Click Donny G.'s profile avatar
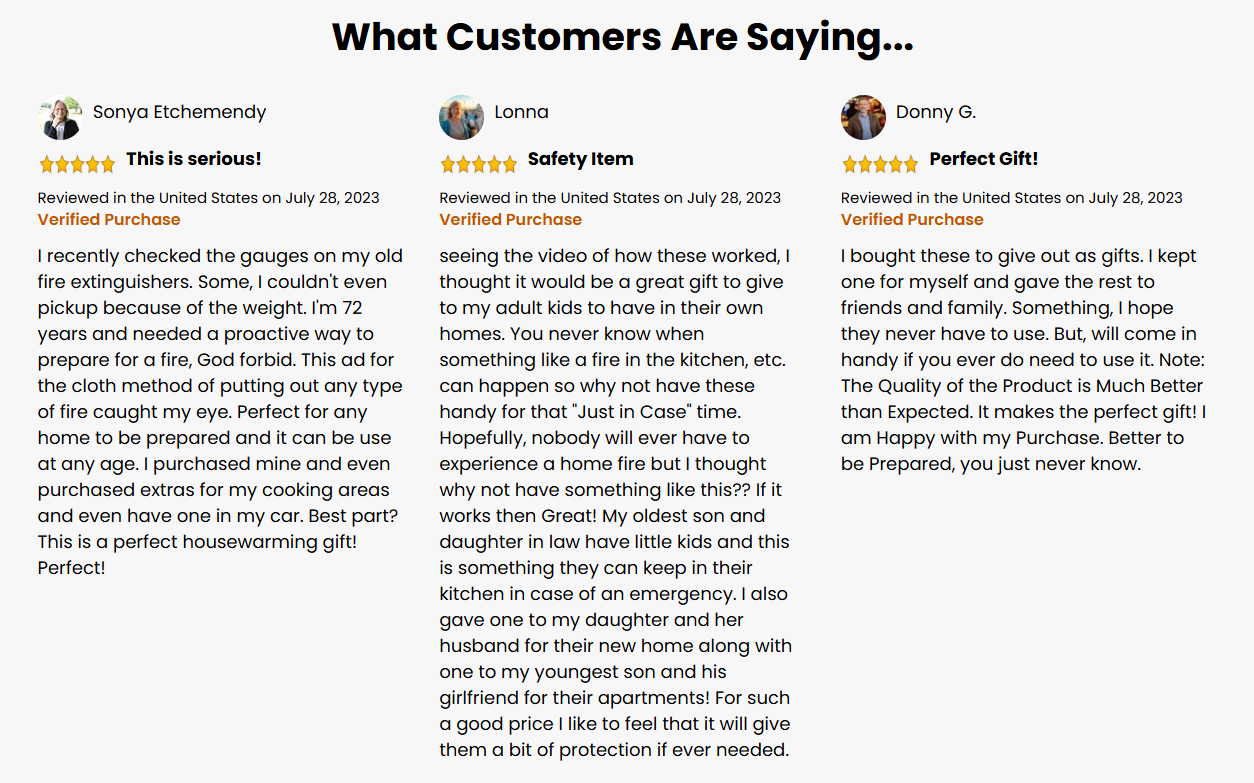 click(x=863, y=117)
